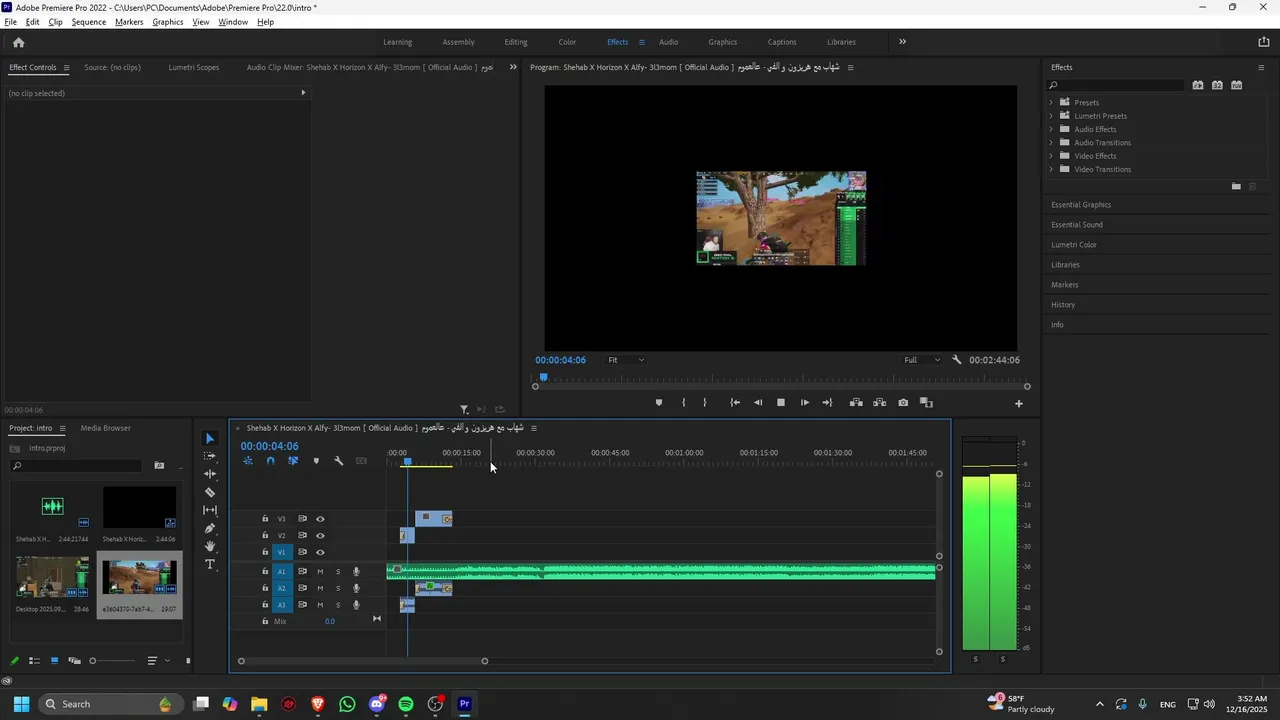The image size is (1280, 720).
Task: Show more workspaces overflow chevron
Action: [x=902, y=42]
